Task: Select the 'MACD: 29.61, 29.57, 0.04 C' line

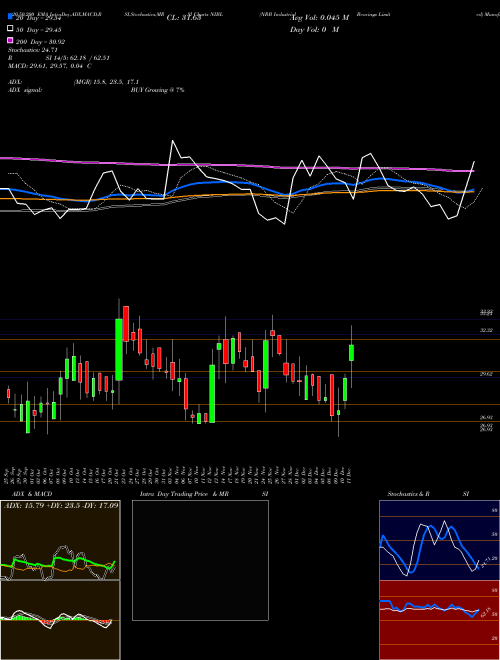Action: [50, 66]
